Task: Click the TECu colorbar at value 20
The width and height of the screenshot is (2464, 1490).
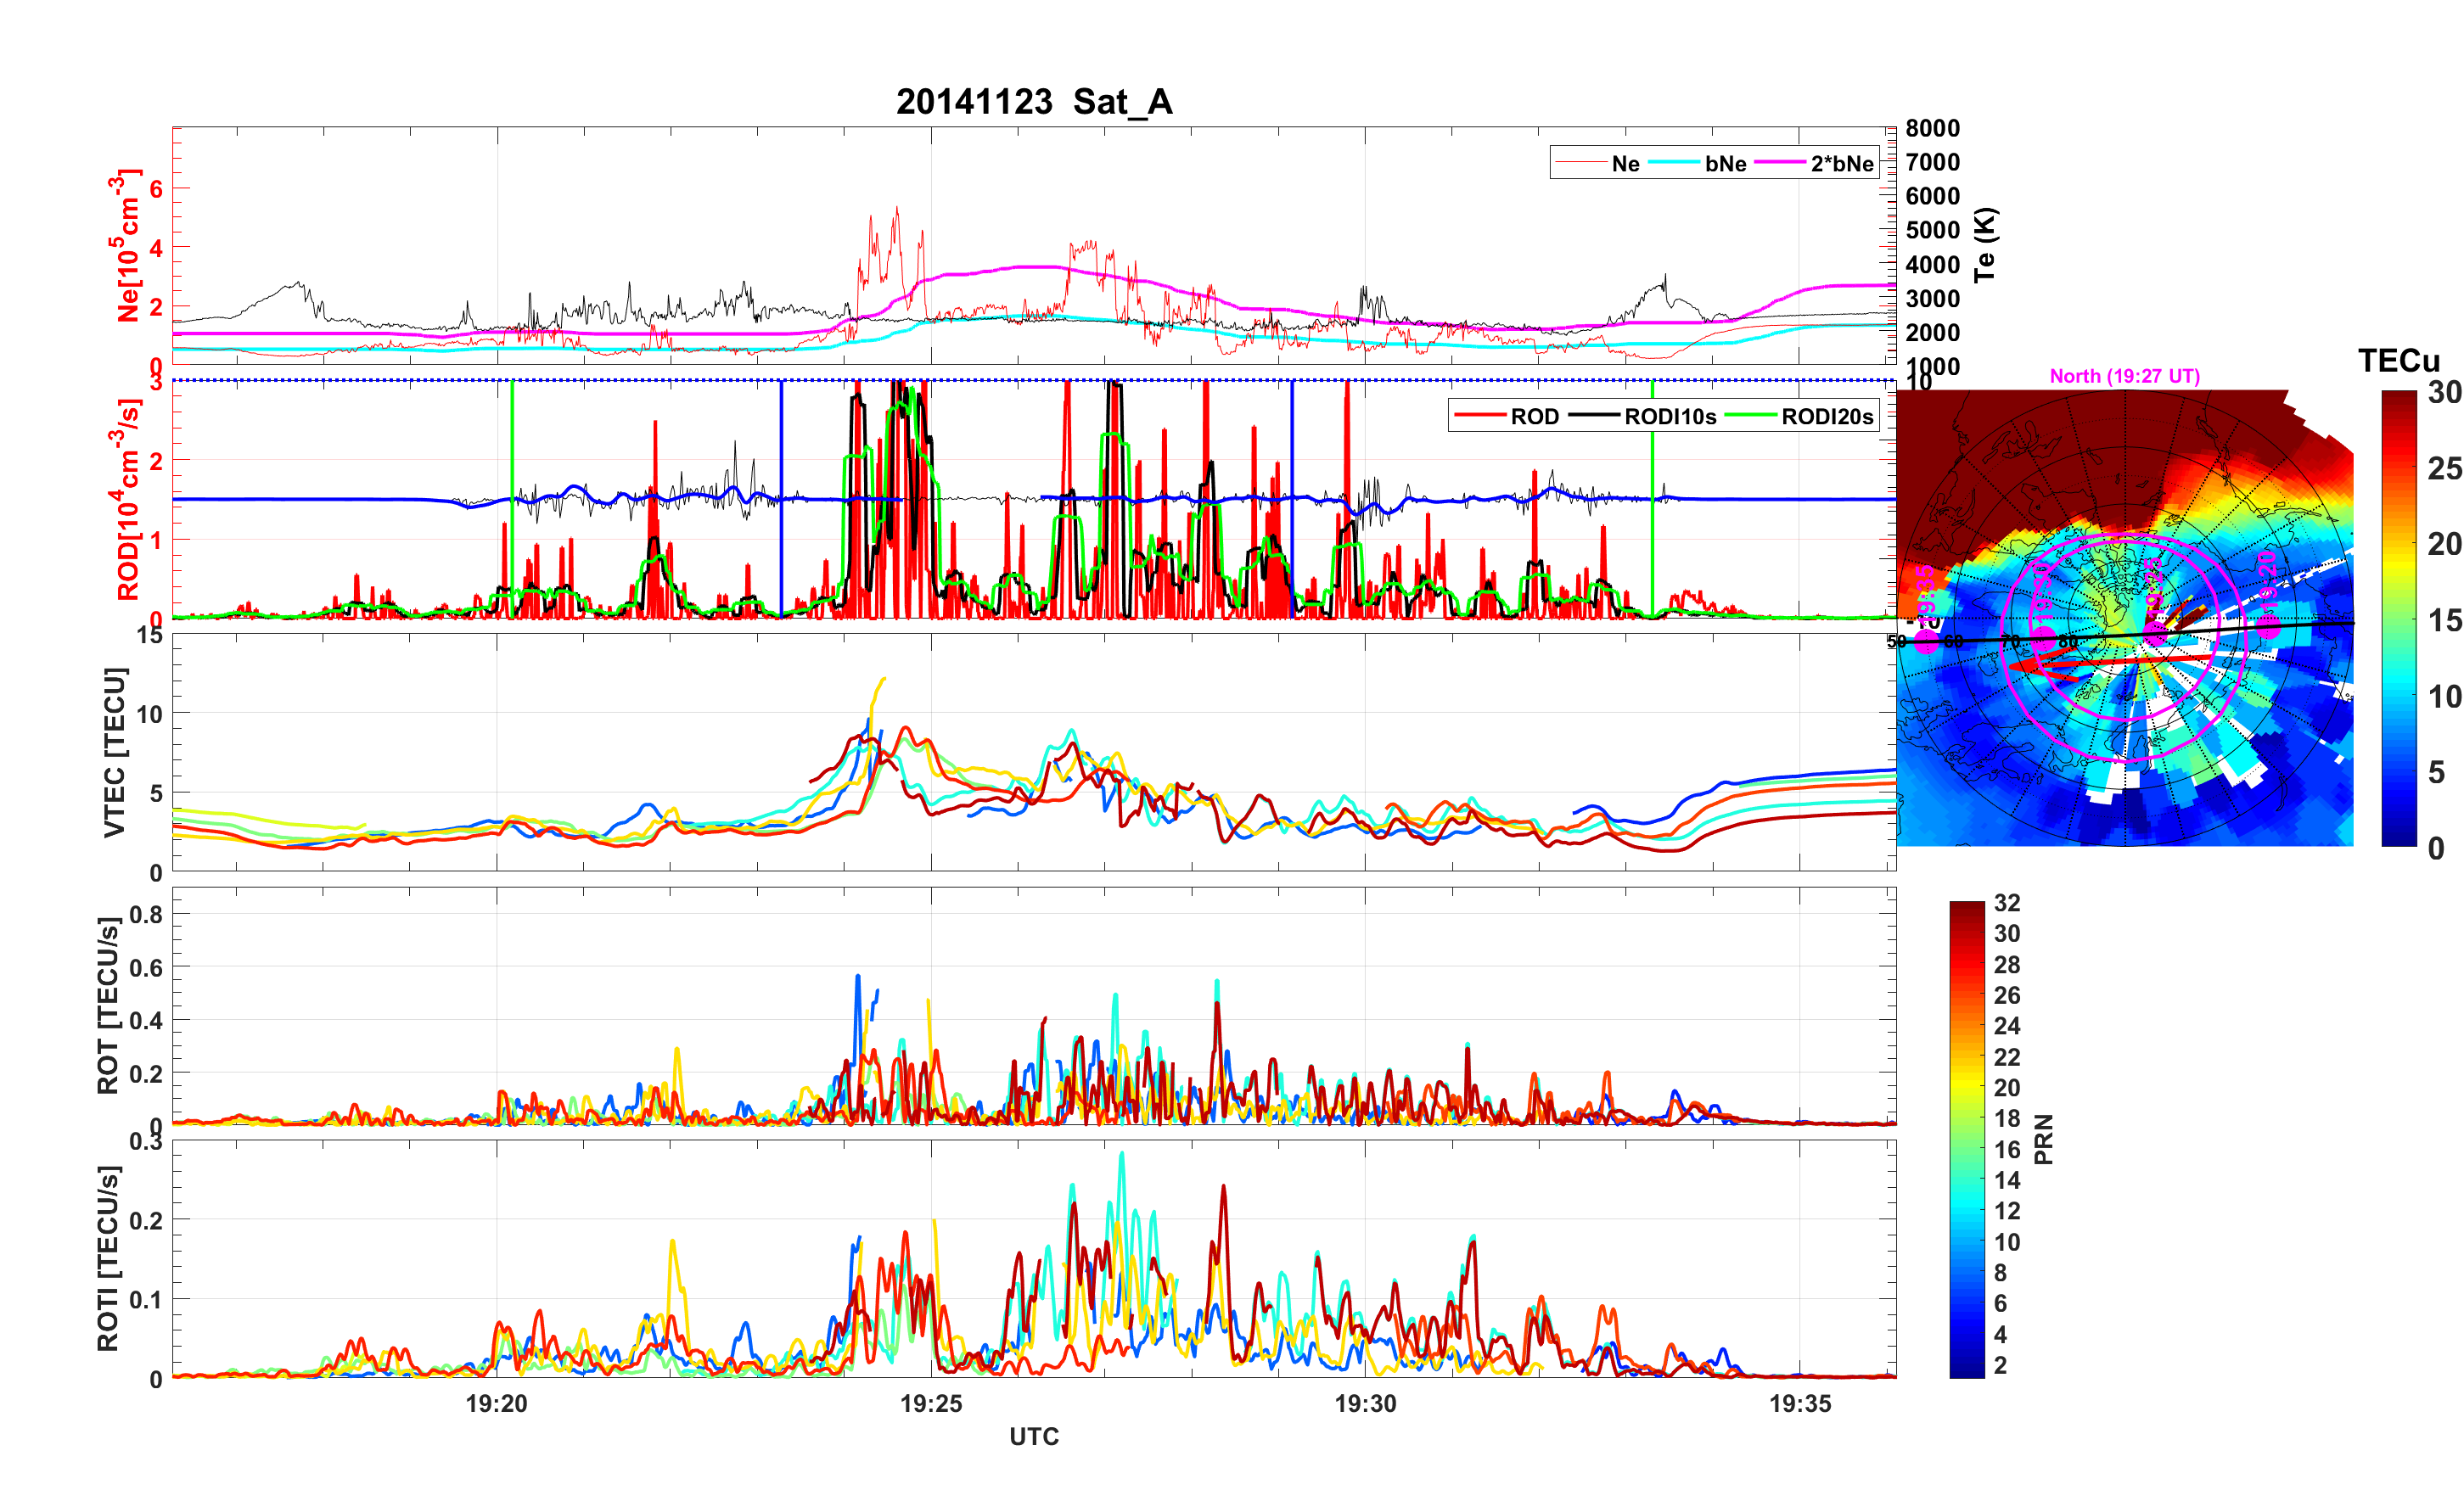Action: (x=2398, y=544)
